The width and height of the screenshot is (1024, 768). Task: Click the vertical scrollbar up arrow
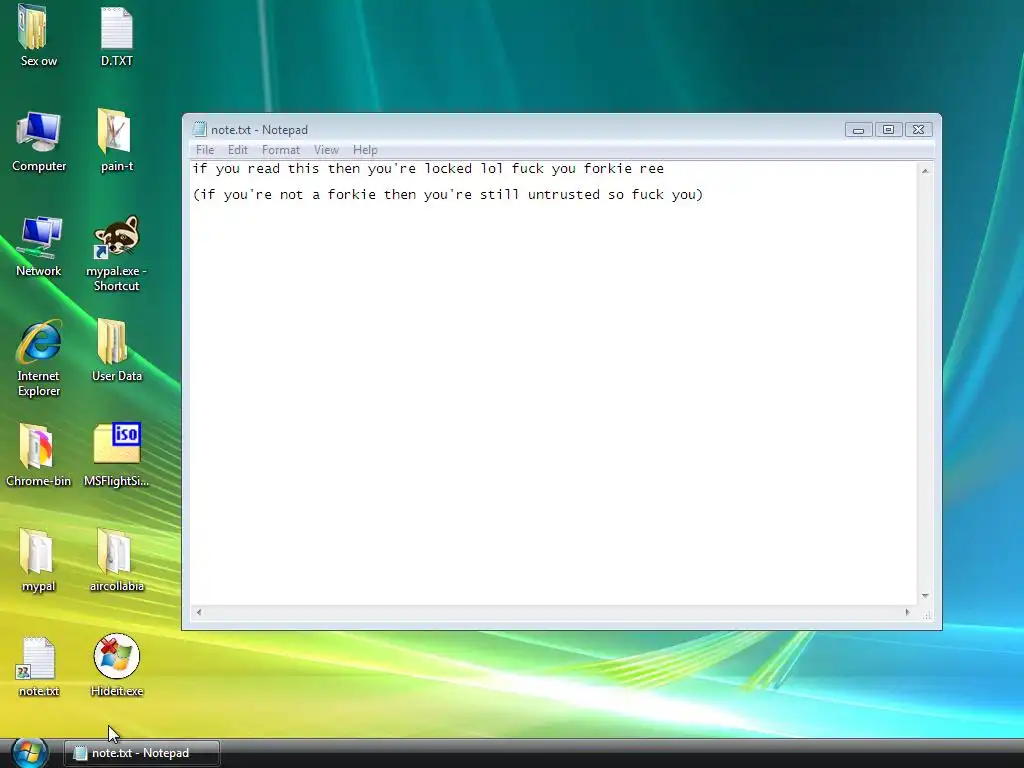[925, 170]
